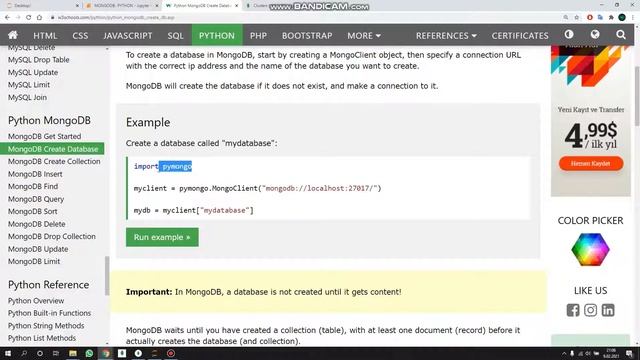640x360 pixels.
Task: Open WhatsApp from taskbar
Action: pyautogui.click(x=89, y=353)
